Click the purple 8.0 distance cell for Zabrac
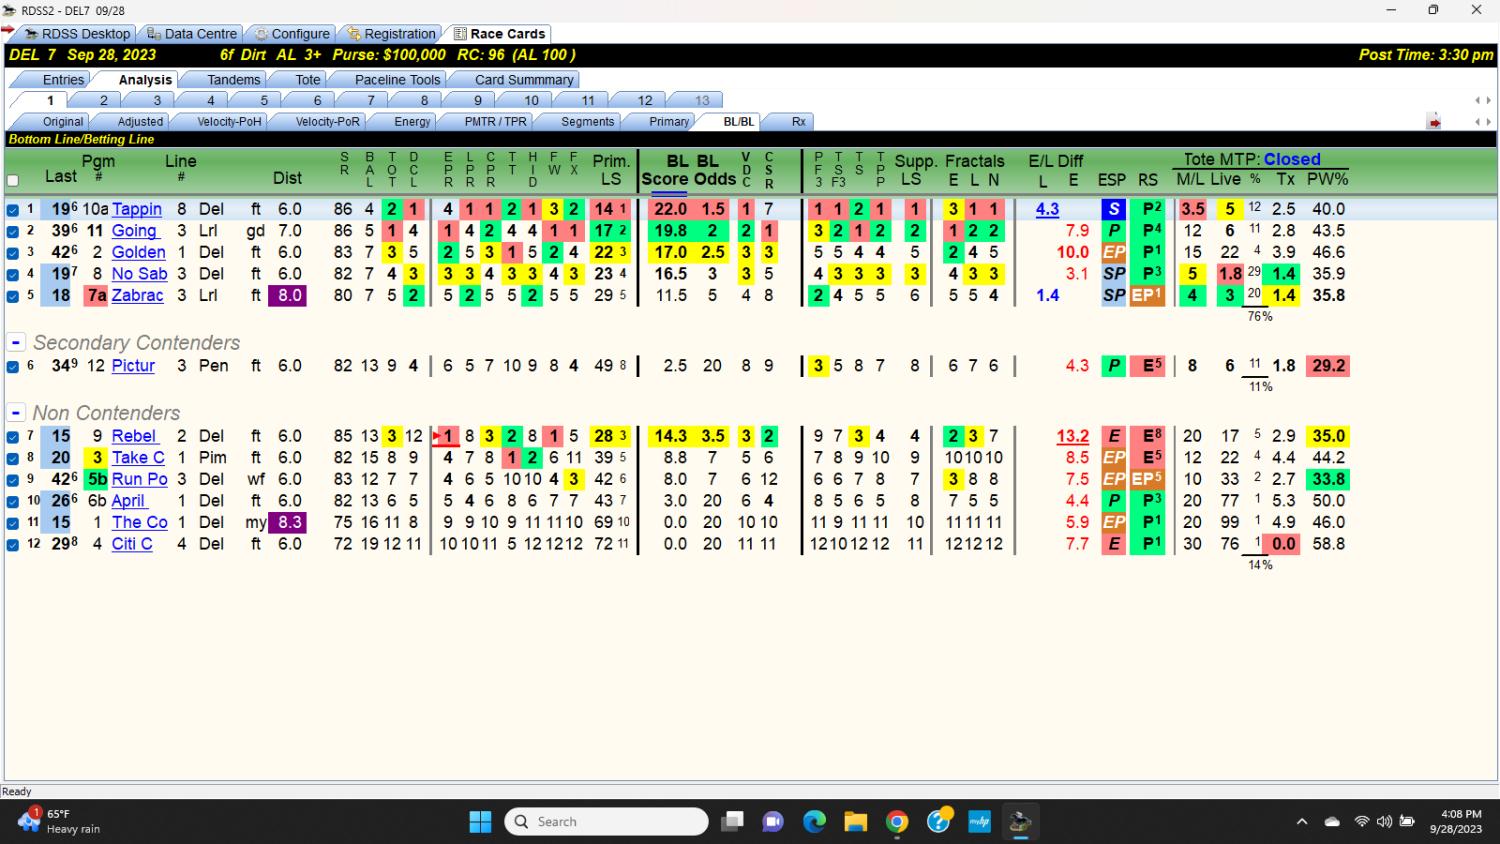Screen dimensions: 1500x844 [287, 295]
